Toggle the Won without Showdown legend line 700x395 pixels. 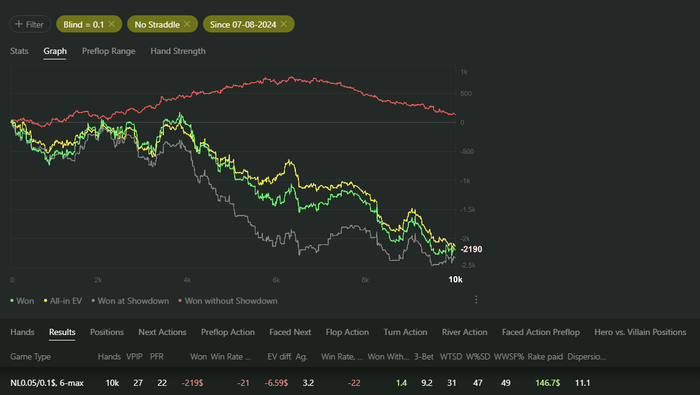point(228,301)
